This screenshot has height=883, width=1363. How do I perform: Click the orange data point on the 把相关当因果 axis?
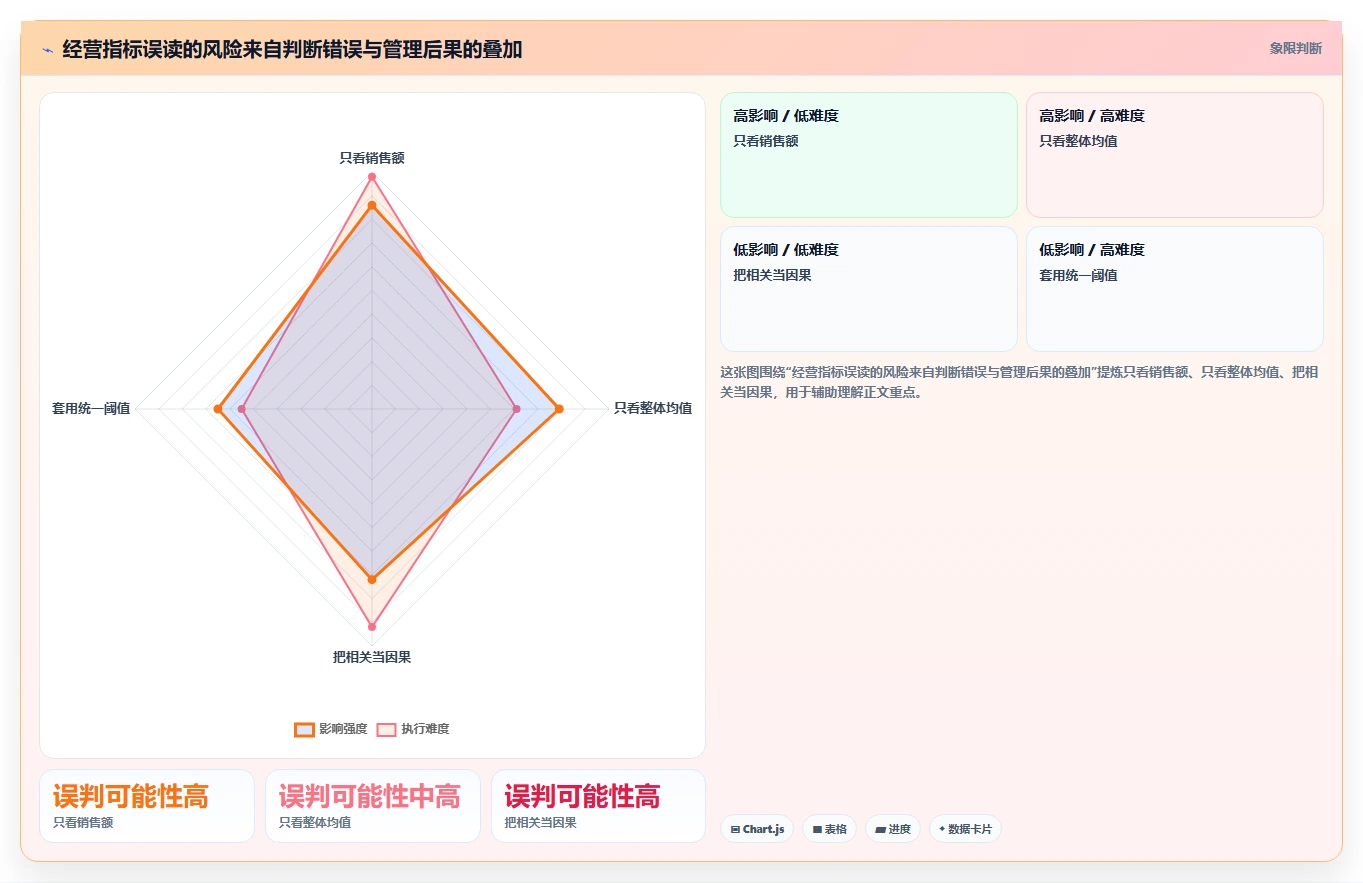point(372,579)
